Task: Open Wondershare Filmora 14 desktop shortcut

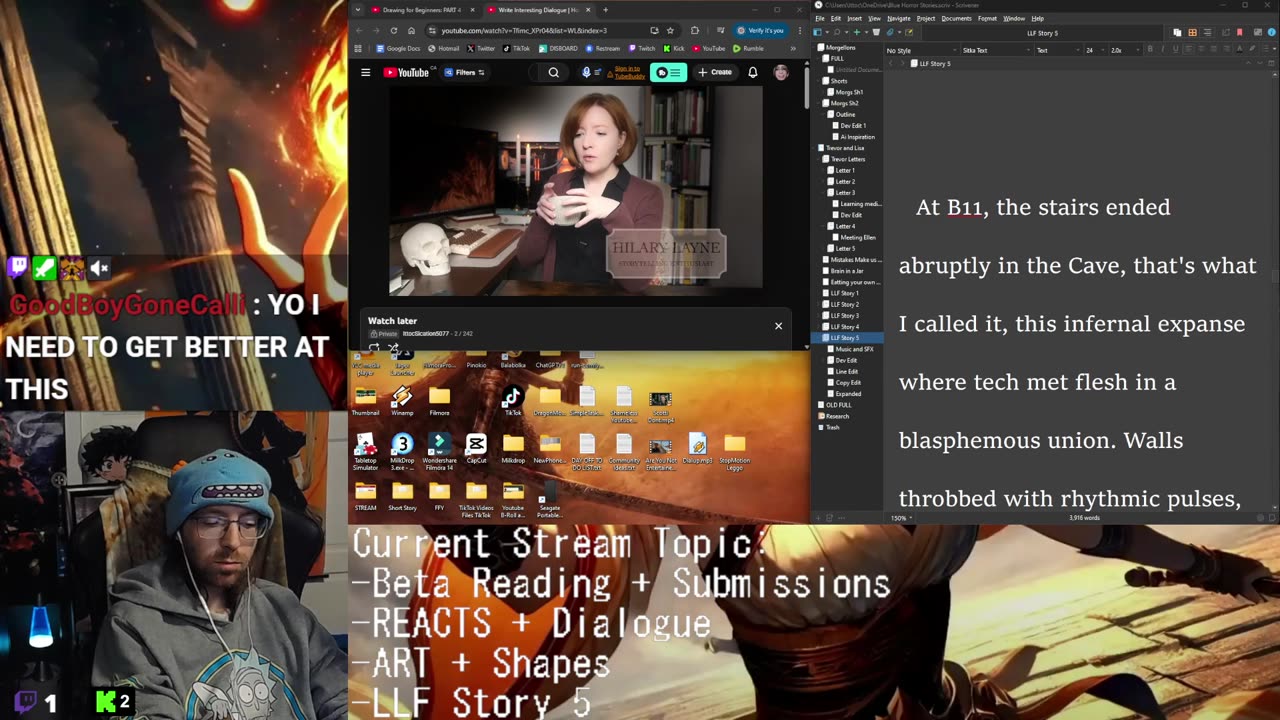Action: [x=439, y=453]
